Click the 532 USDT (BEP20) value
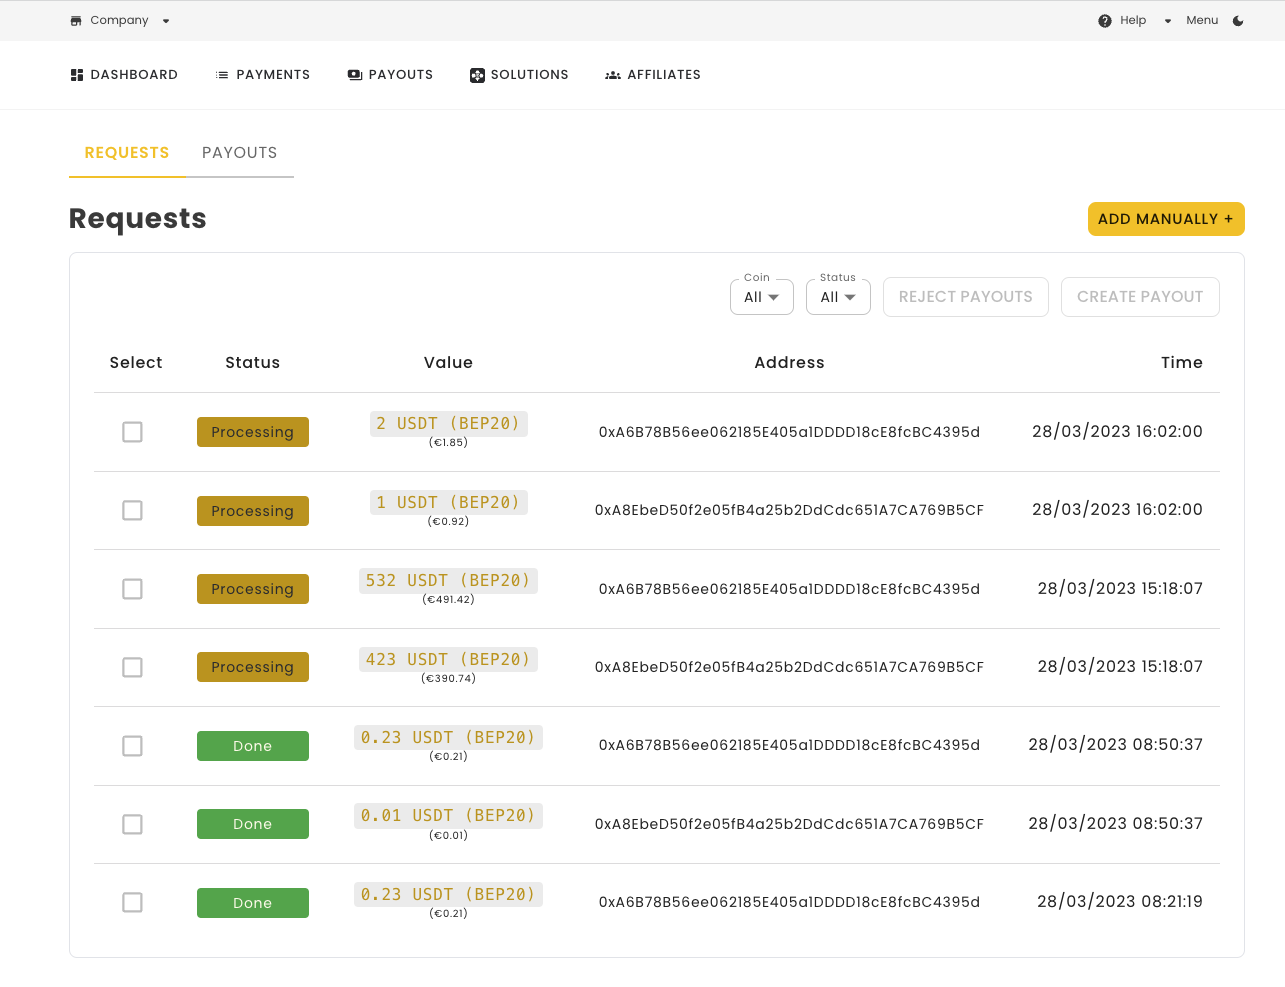1285x987 pixels. pos(448,580)
